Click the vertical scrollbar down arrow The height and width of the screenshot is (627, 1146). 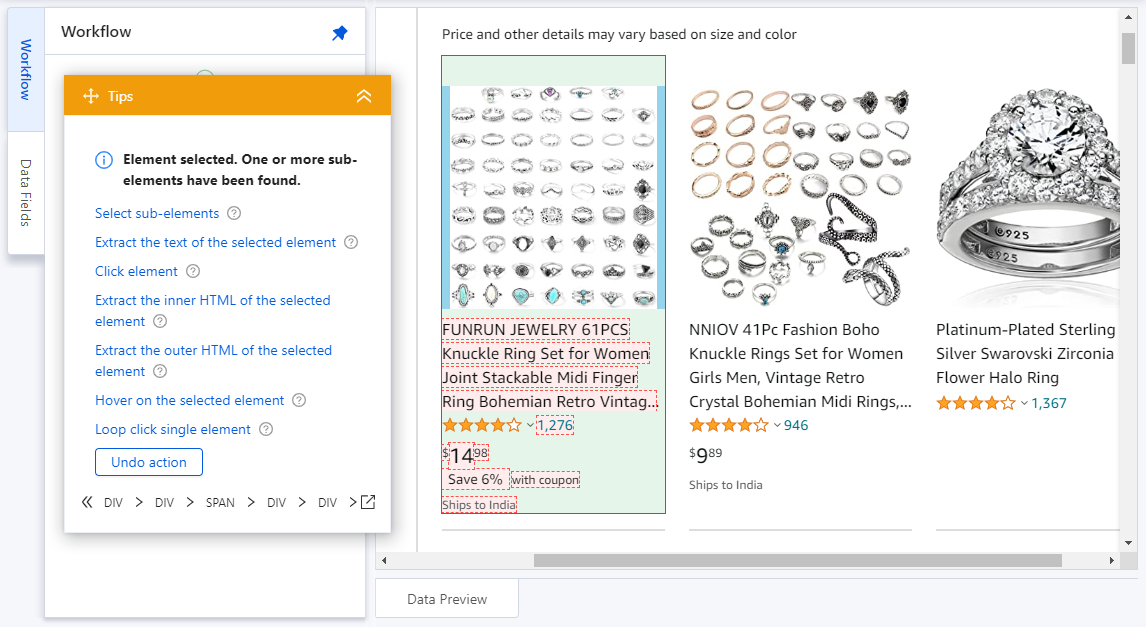[x=1128, y=543]
